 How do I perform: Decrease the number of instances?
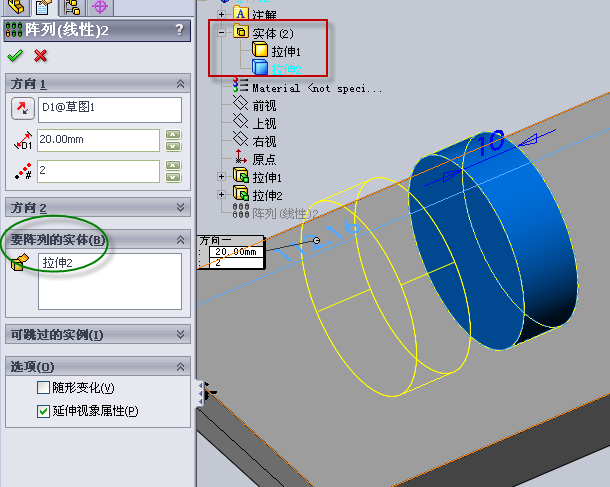(173, 177)
